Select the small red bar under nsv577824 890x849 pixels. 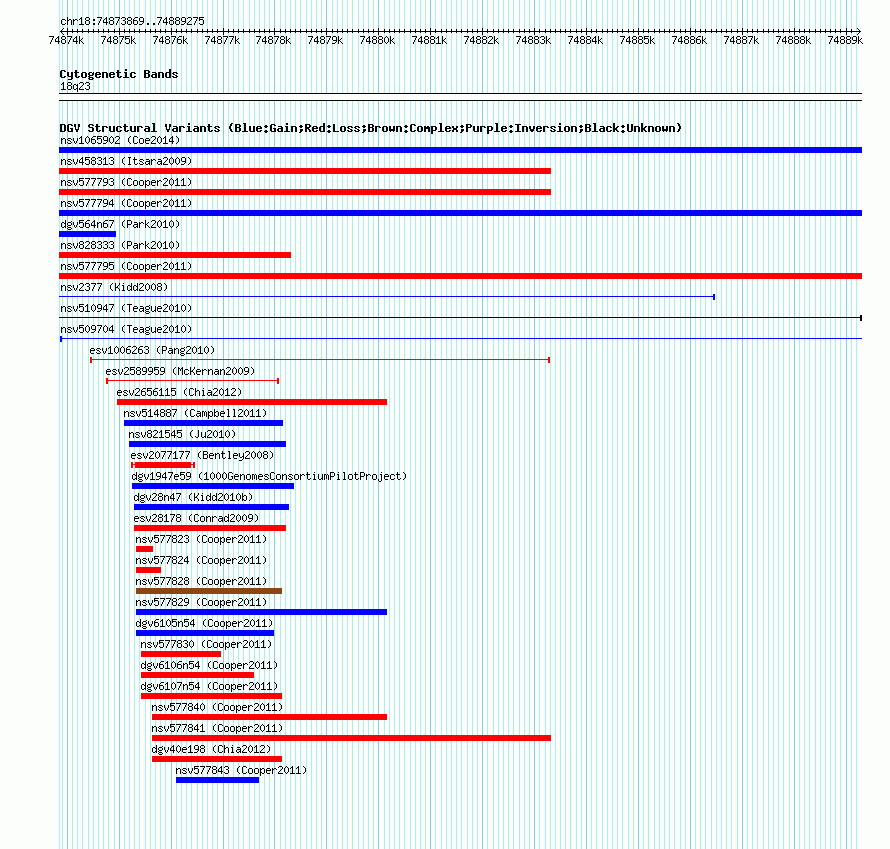[149, 570]
